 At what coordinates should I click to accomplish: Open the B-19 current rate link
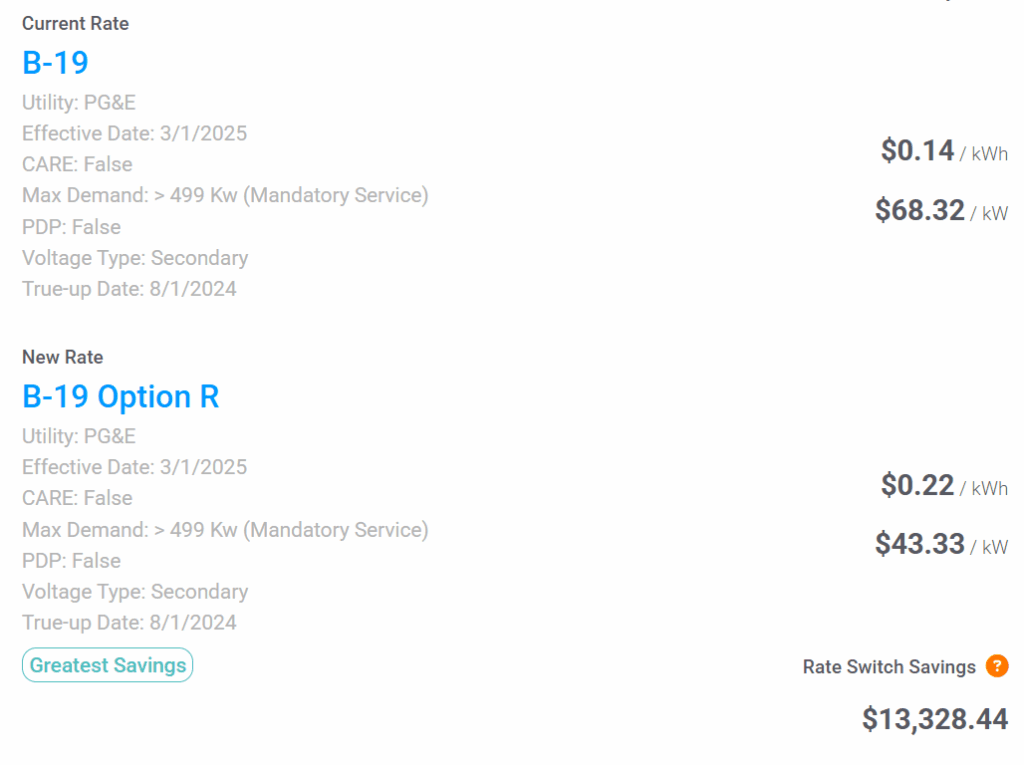tap(55, 63)
